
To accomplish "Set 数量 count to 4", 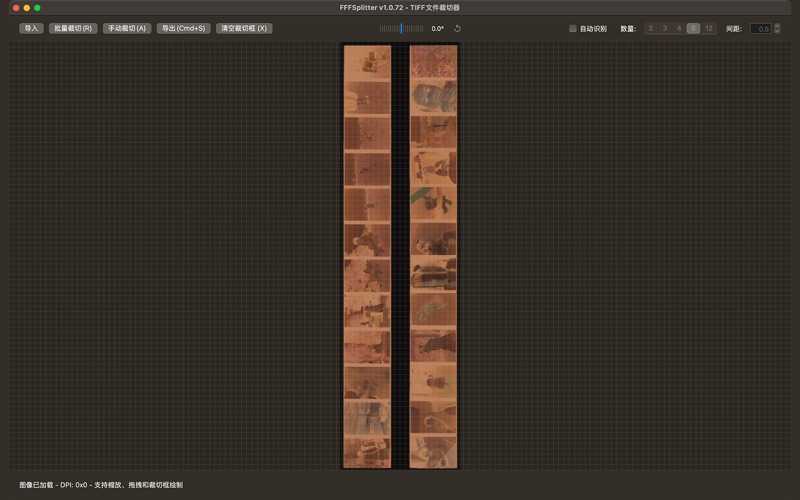I will (679, 29).
